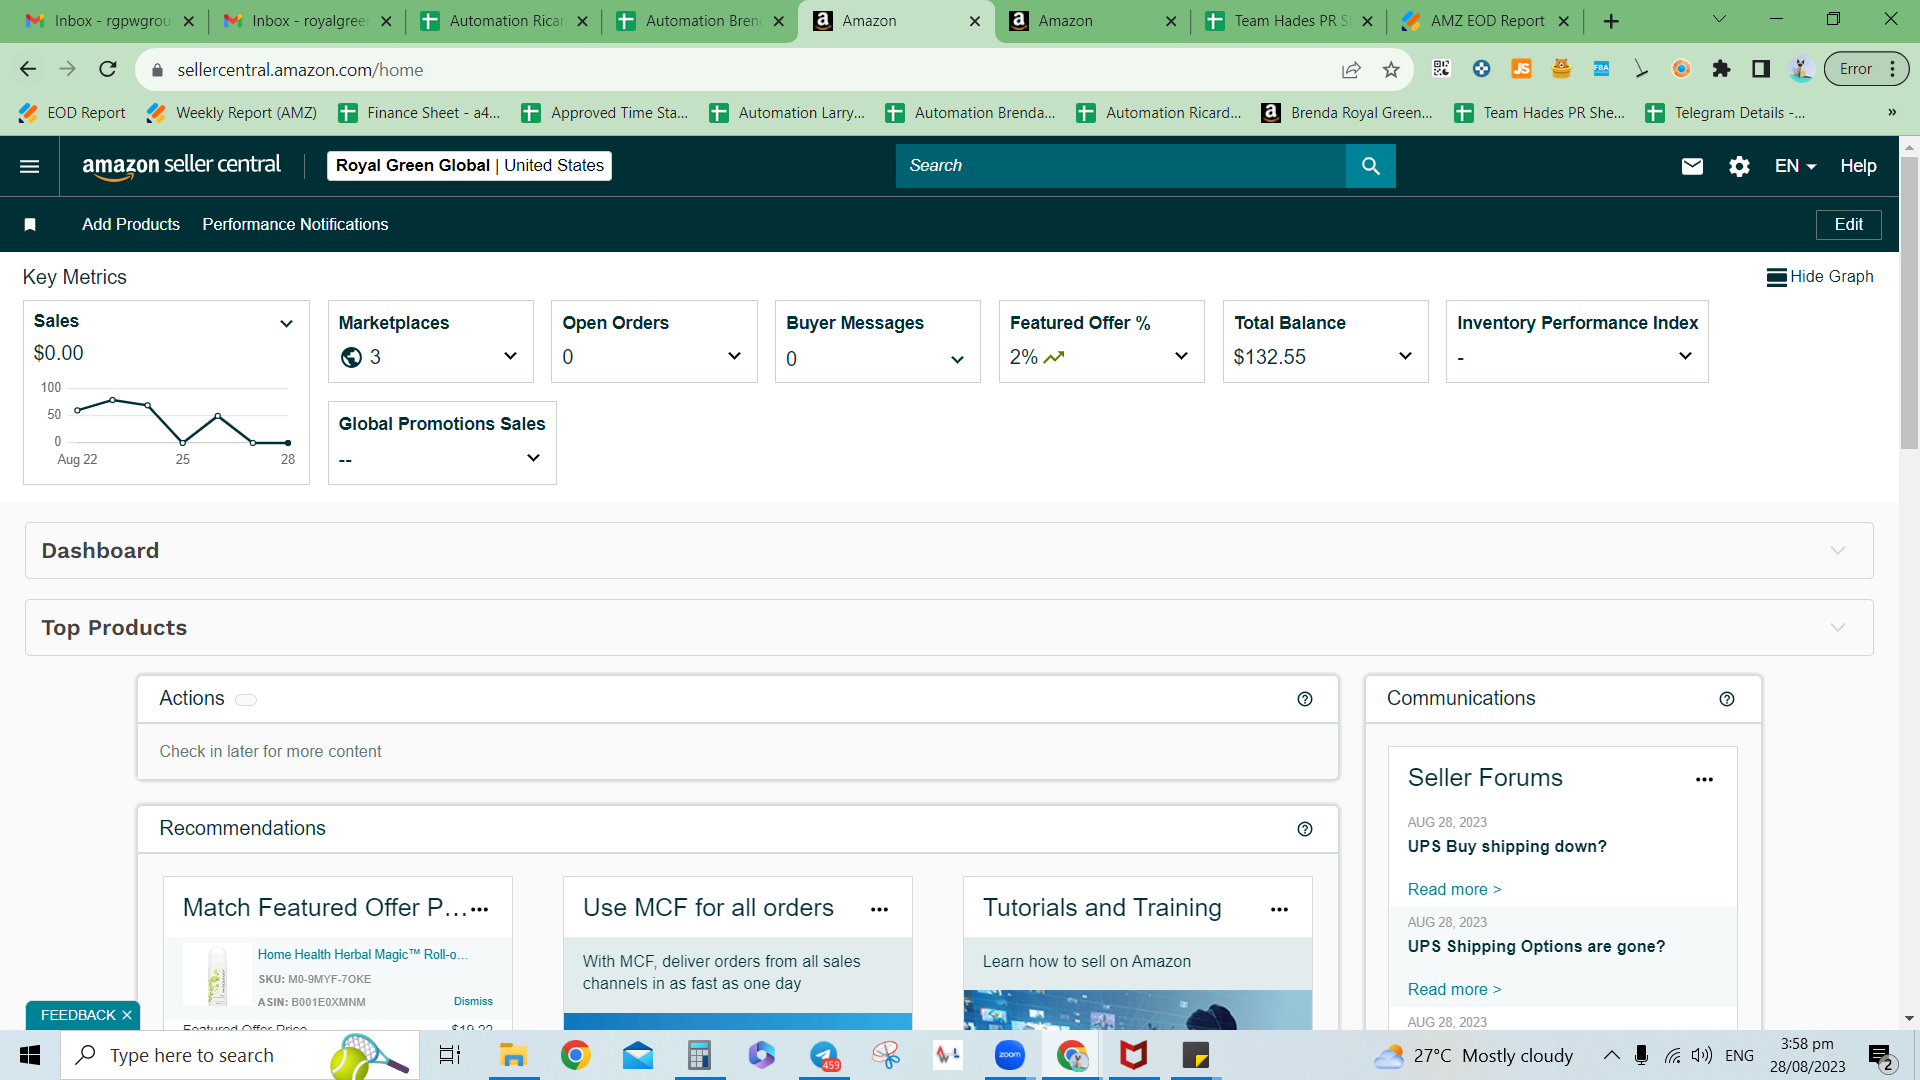Viewport: 1920px width, 1080px height.
Task: Open Calculator from the taskbar
Action: point(699,1055)
